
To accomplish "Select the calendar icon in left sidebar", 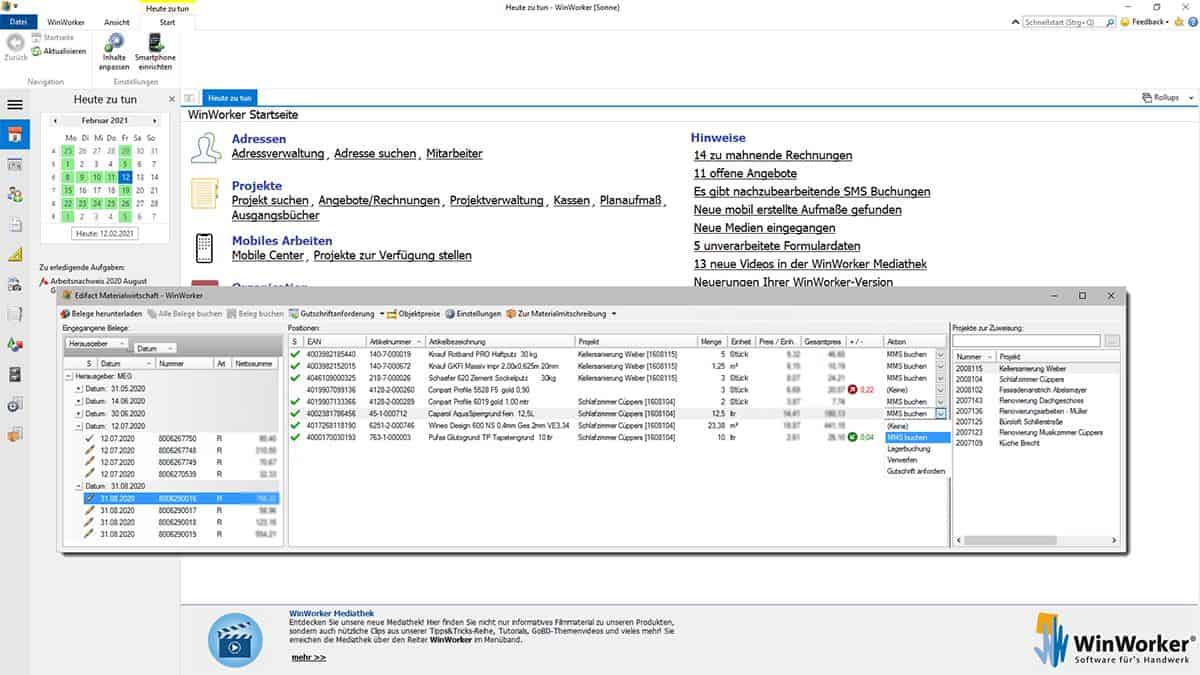I will [x=15, y=134].
